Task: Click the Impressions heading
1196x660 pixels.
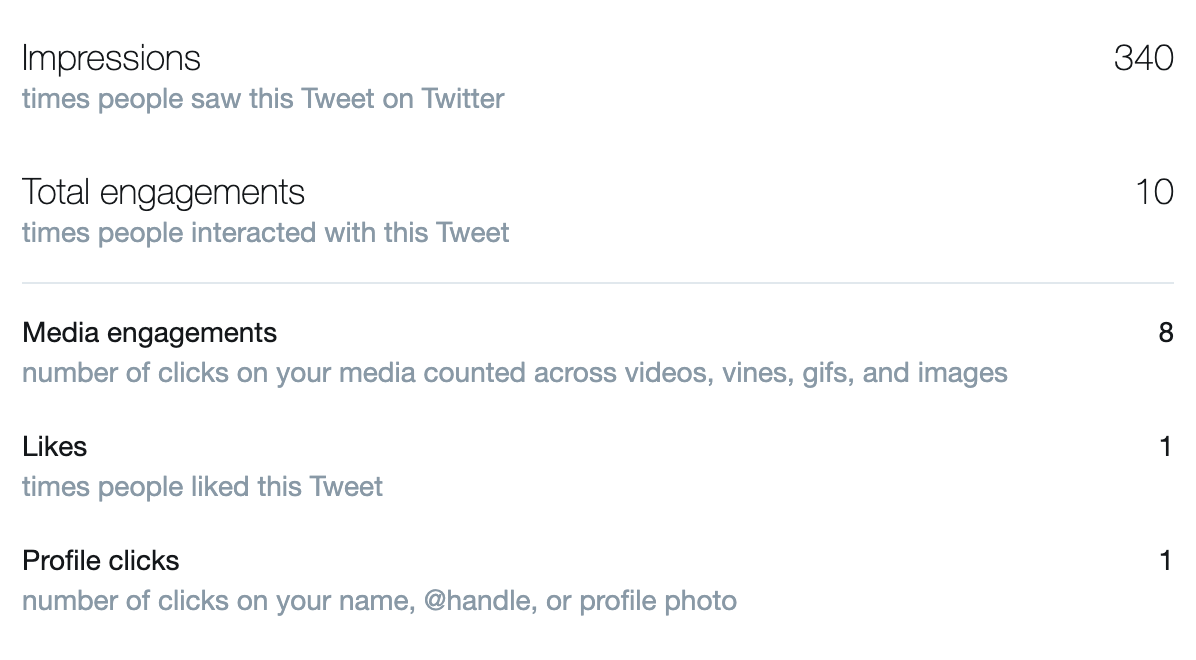Action: tap(111, 58)
